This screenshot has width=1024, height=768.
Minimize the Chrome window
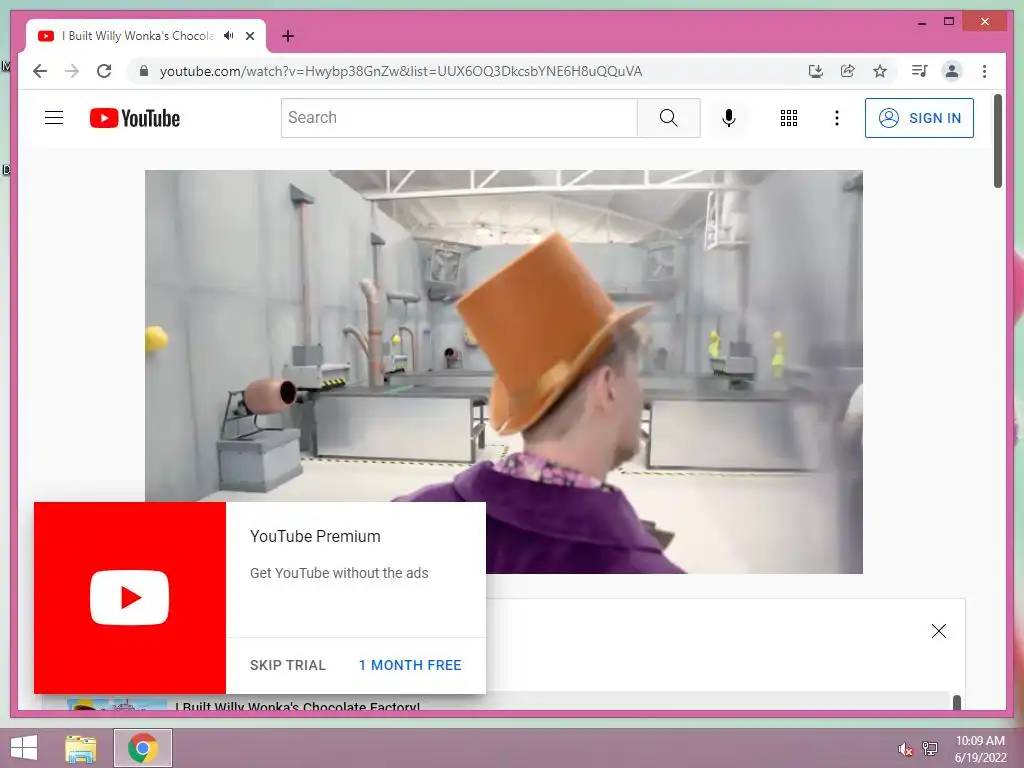pos(921,22)
